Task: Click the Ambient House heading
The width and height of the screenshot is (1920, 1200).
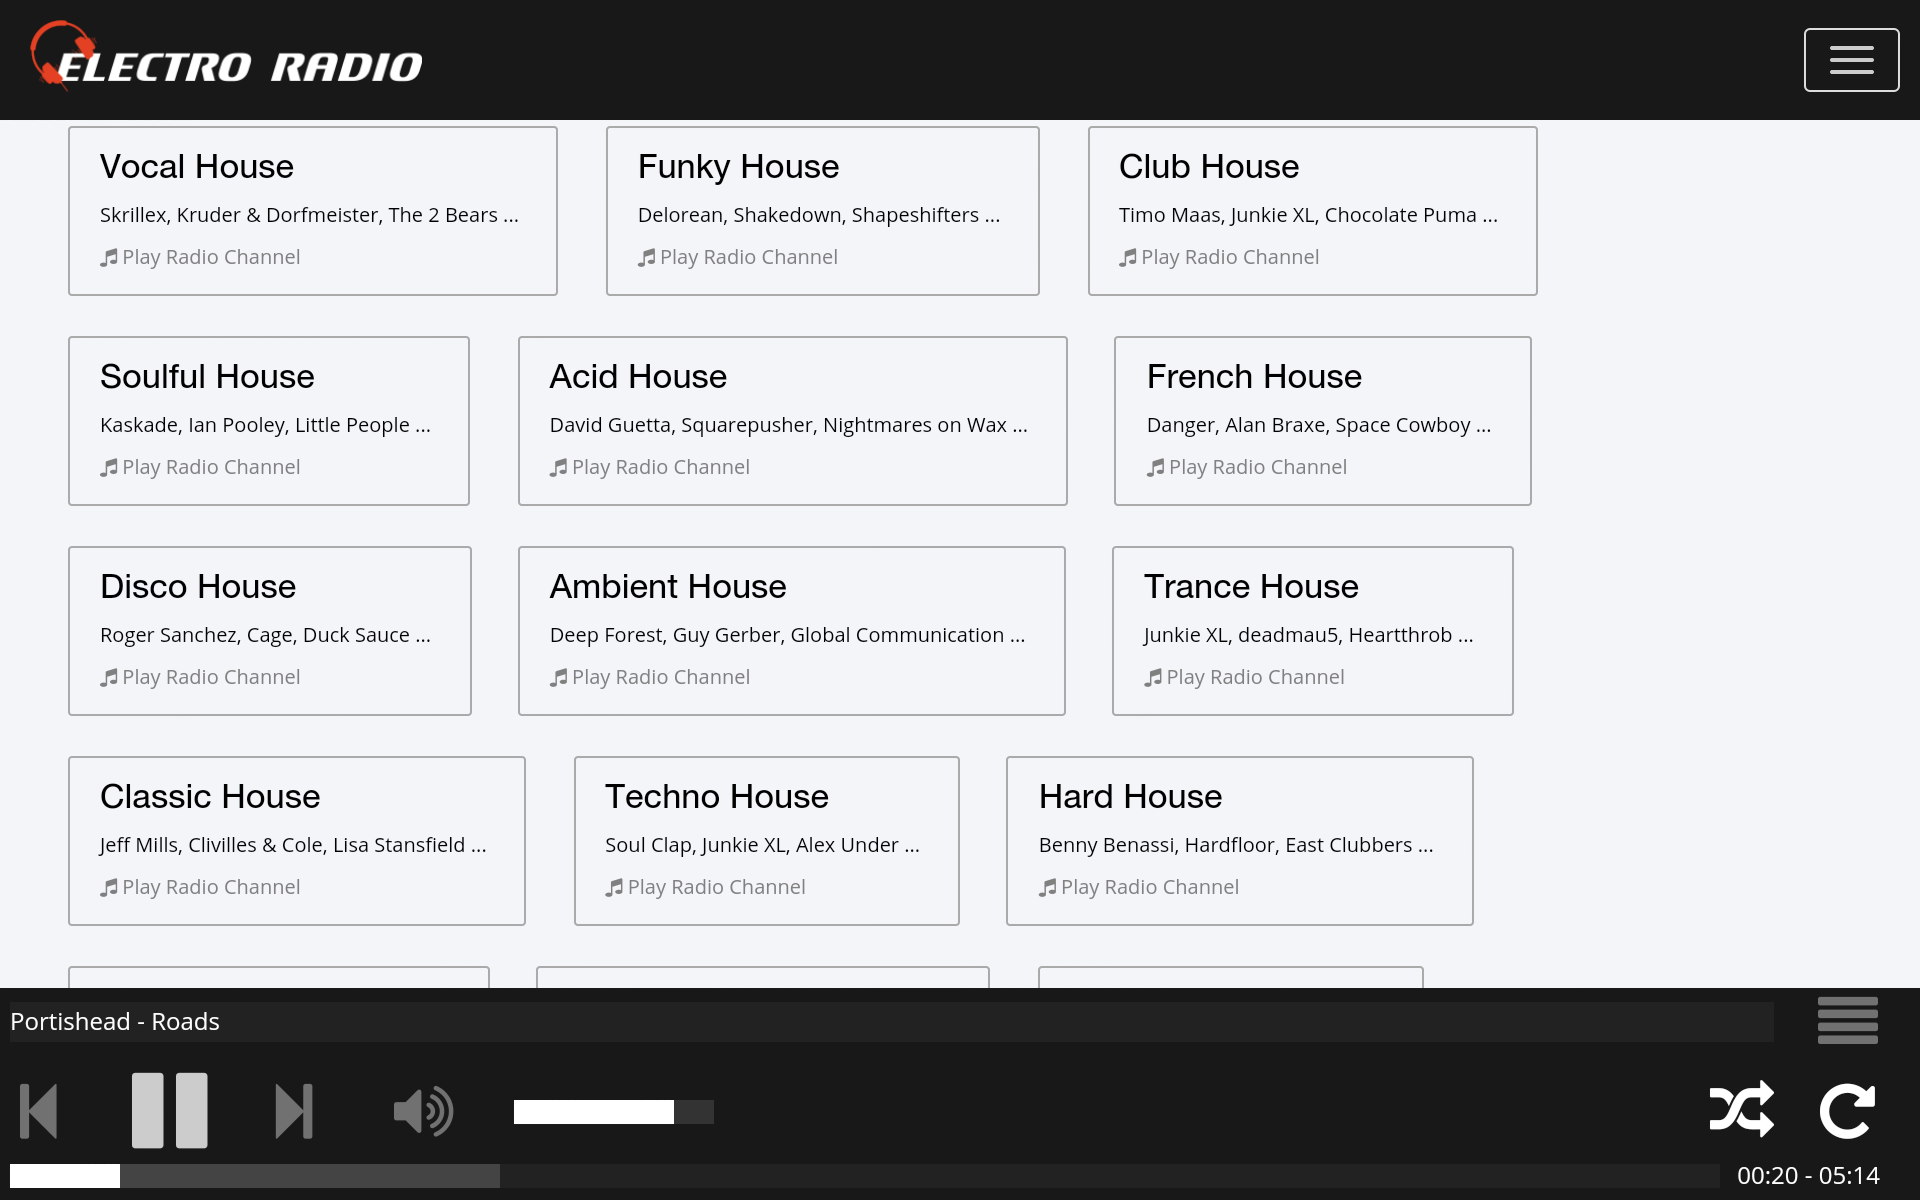Action: 668,586
